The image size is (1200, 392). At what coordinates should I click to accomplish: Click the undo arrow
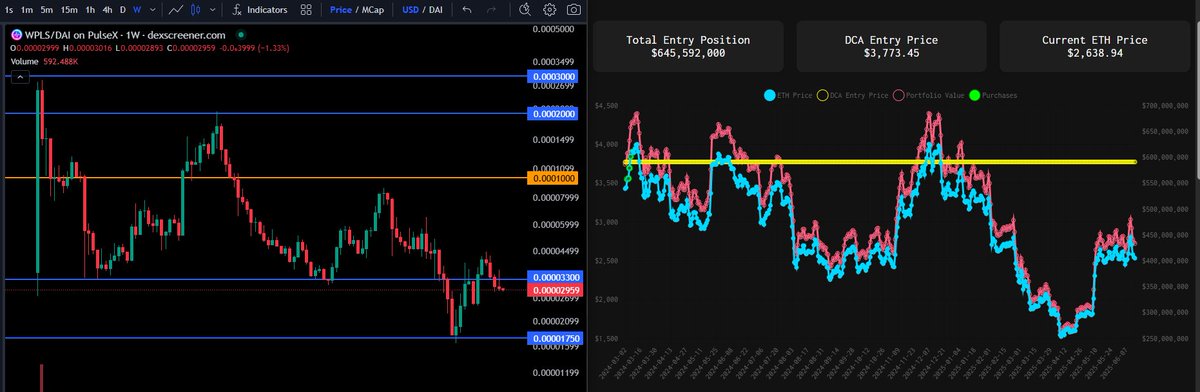[x=466, y=10]
